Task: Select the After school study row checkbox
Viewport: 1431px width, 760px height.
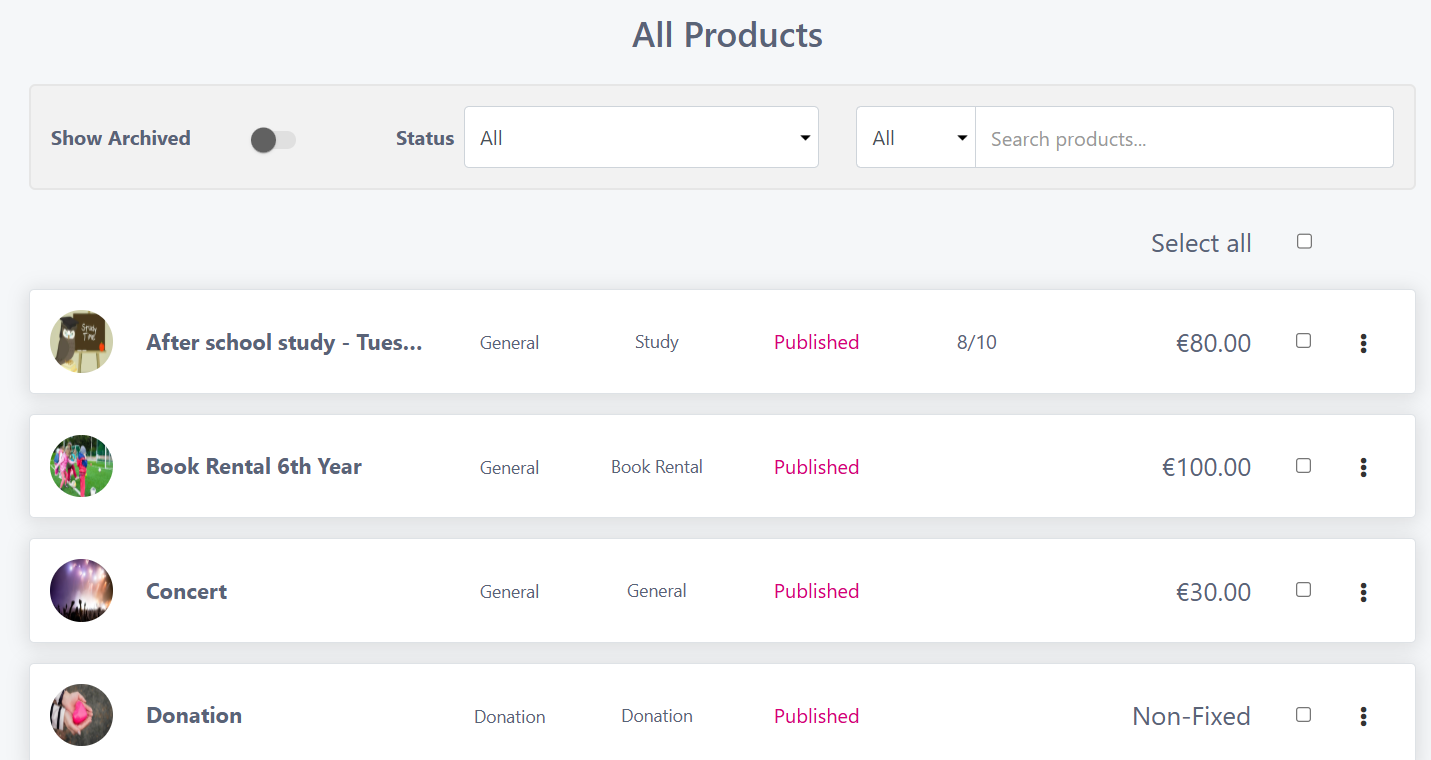Action: tap(1303, 341)
